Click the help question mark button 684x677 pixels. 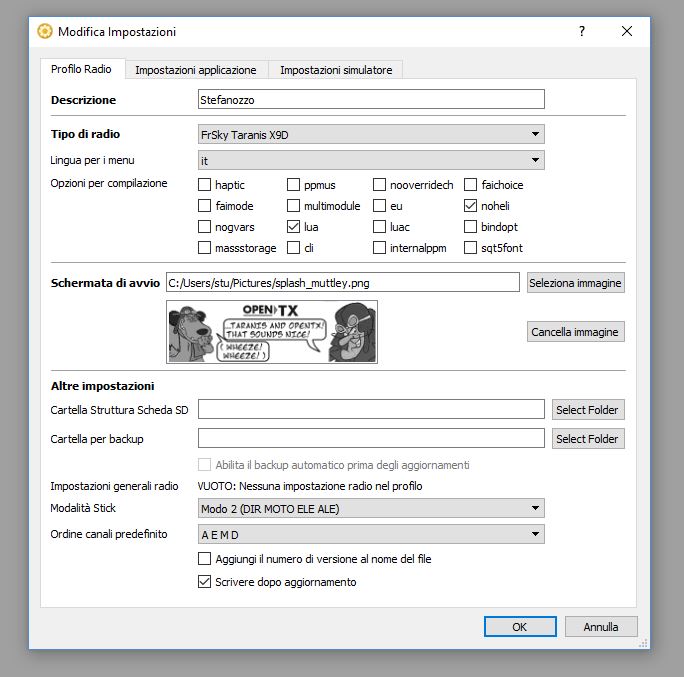coord(582,31)
